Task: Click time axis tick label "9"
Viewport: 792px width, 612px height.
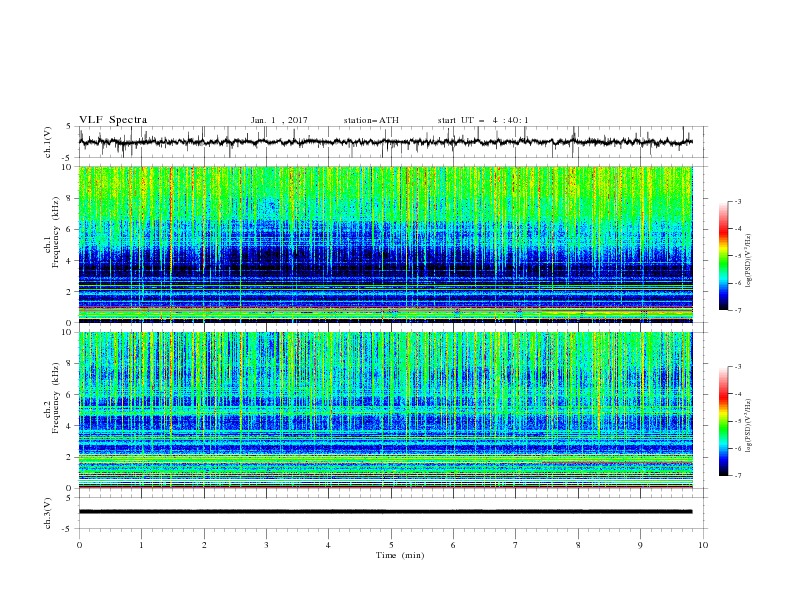Action: (640, 545)
